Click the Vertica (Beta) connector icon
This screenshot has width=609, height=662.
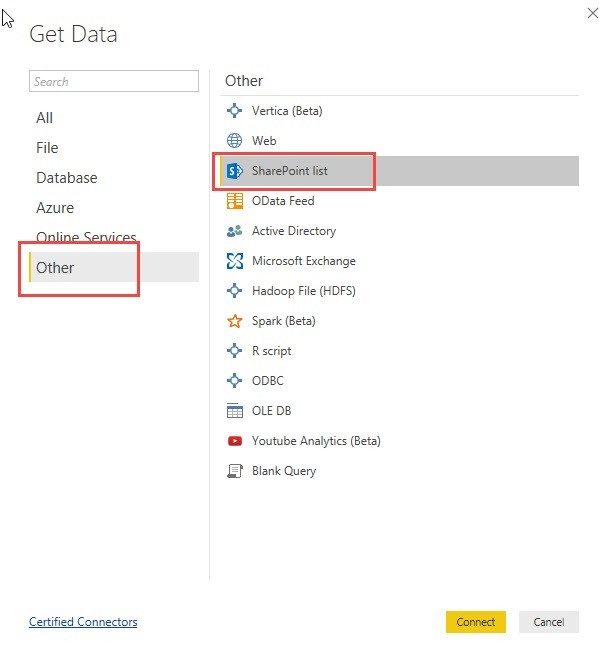tap(234, 111)
